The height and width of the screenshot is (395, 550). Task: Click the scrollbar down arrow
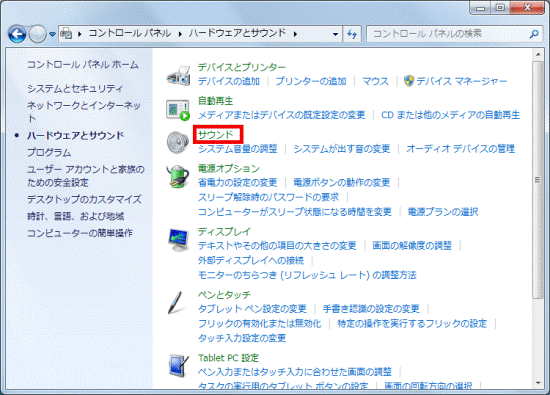tap(537, 383)
